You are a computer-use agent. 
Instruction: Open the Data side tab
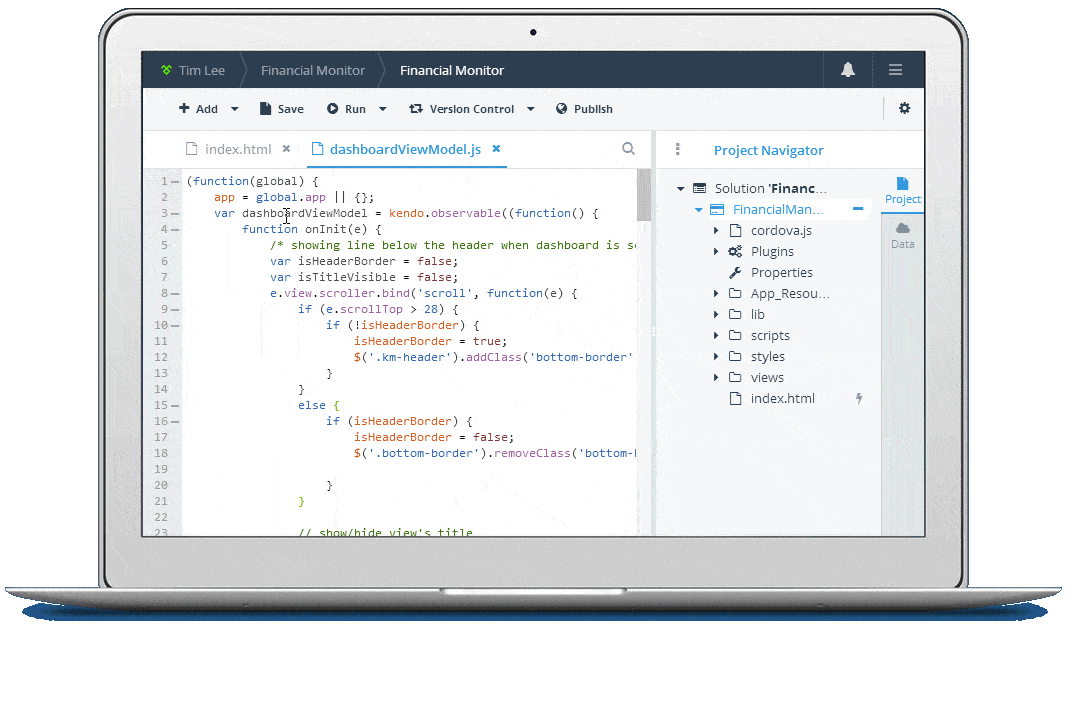902,235
